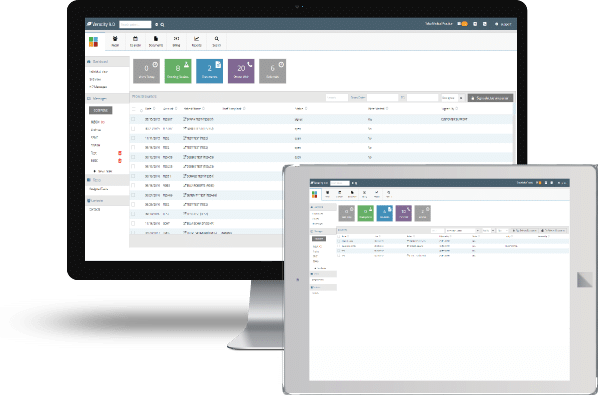Click the gear icon beside monitor header search

tap(157, 25)
